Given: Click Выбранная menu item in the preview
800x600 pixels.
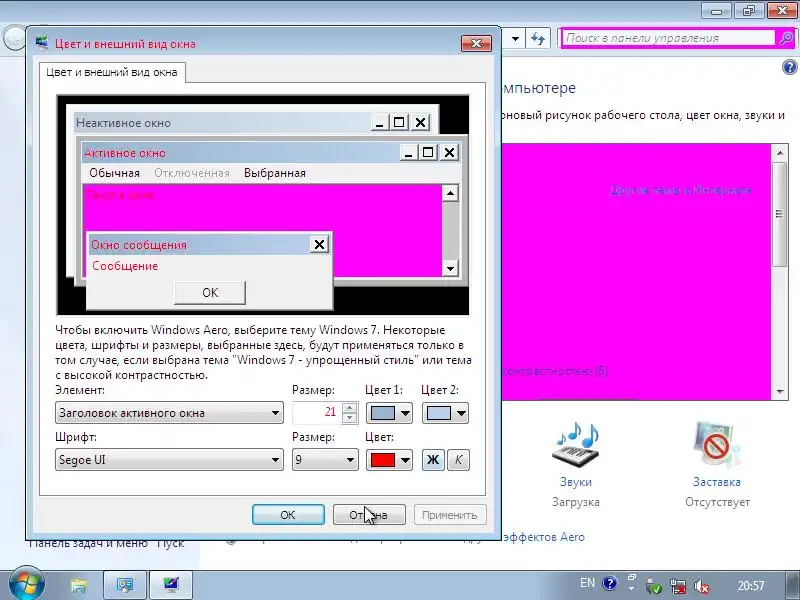Looking at the screenshot, I should tap(274, 173).
